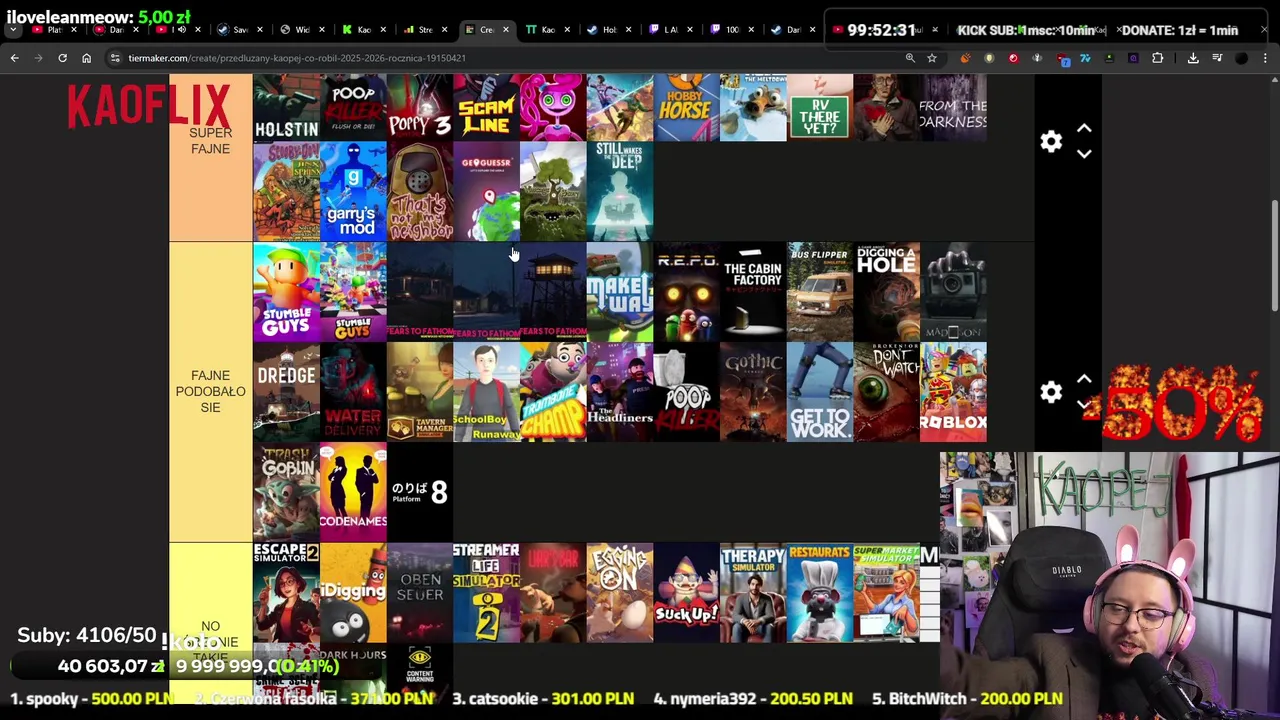Select That's Not My Neighbor tile
This screenshot has height=720, width=1280.
coord(420,191)
